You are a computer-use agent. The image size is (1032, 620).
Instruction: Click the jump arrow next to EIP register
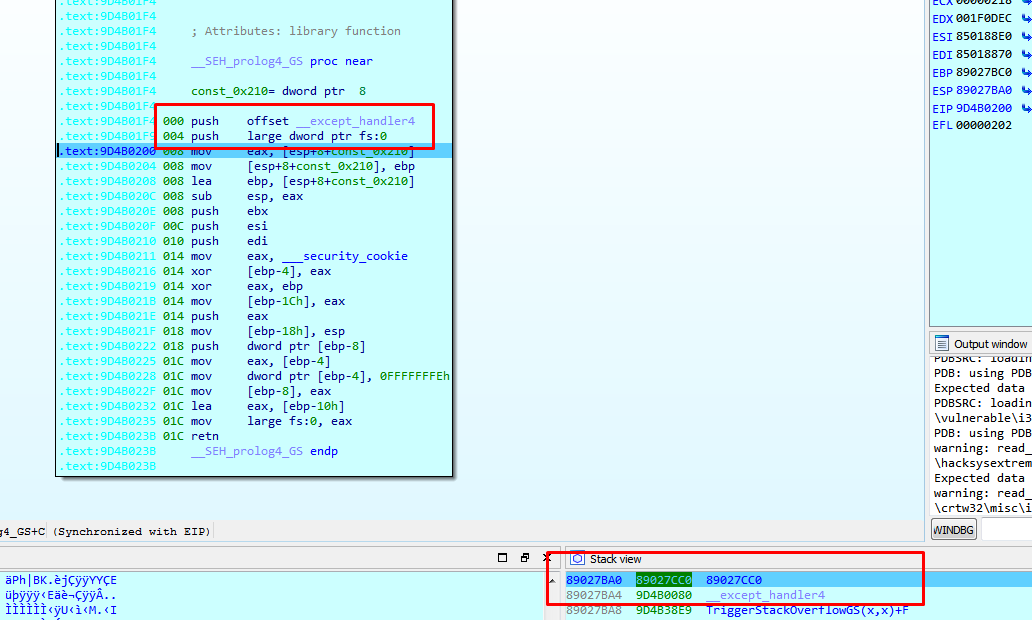pos(1025,108)
